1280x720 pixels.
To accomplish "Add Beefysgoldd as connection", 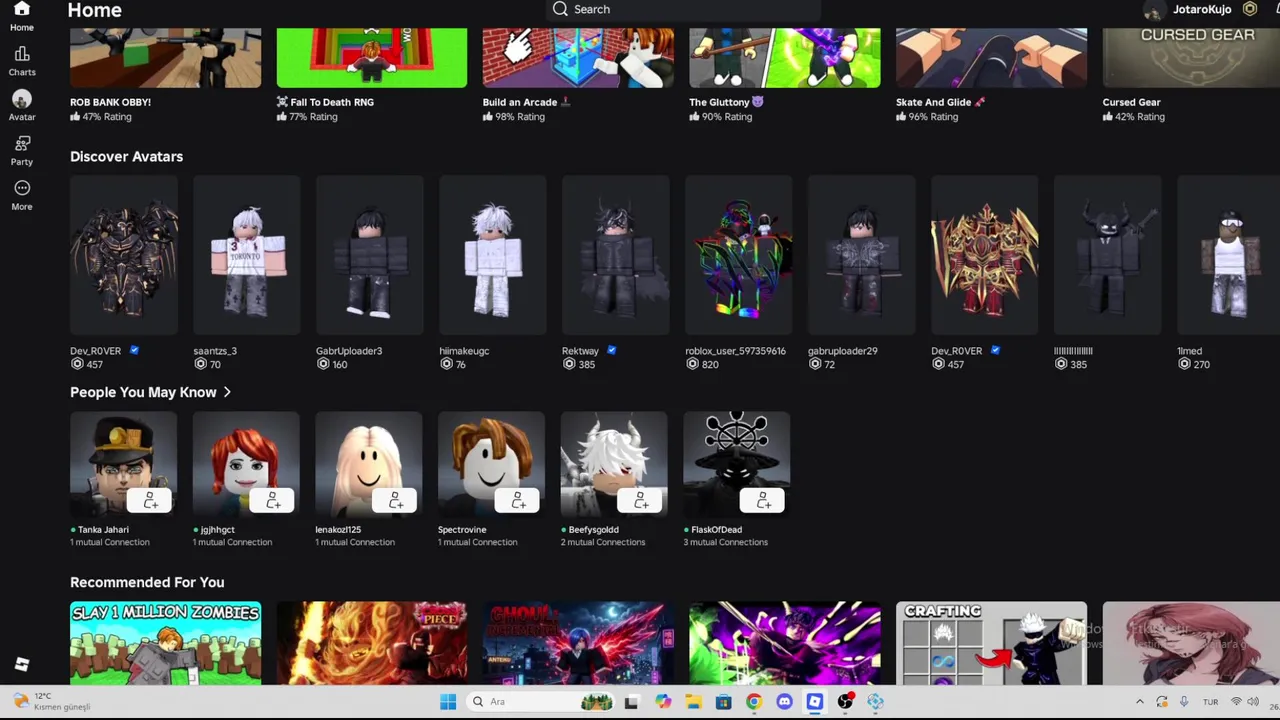I will click(x=641, y=500).
